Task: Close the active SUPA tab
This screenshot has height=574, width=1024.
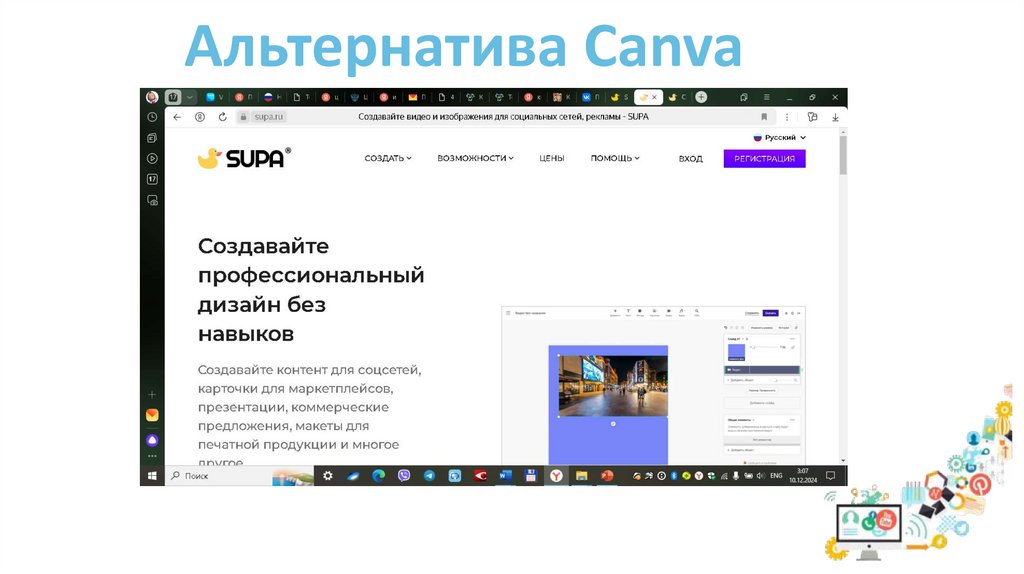Action: [654, 97]
